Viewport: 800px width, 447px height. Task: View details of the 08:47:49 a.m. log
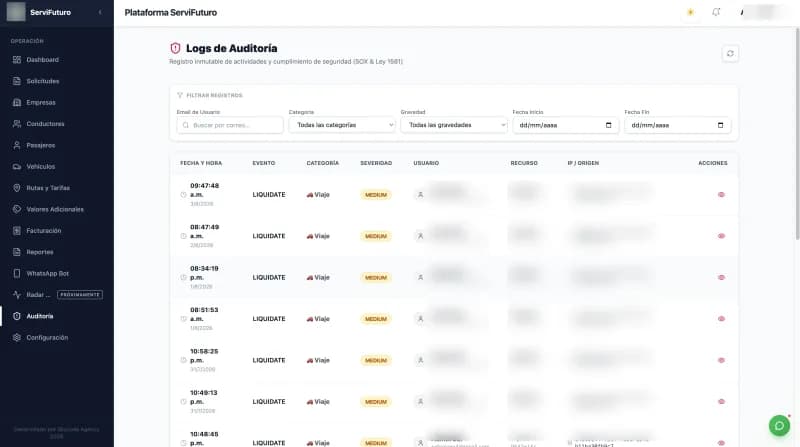721,236
